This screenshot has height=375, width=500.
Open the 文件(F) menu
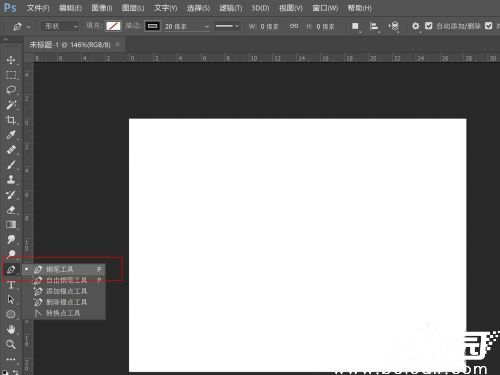point(38,8)
